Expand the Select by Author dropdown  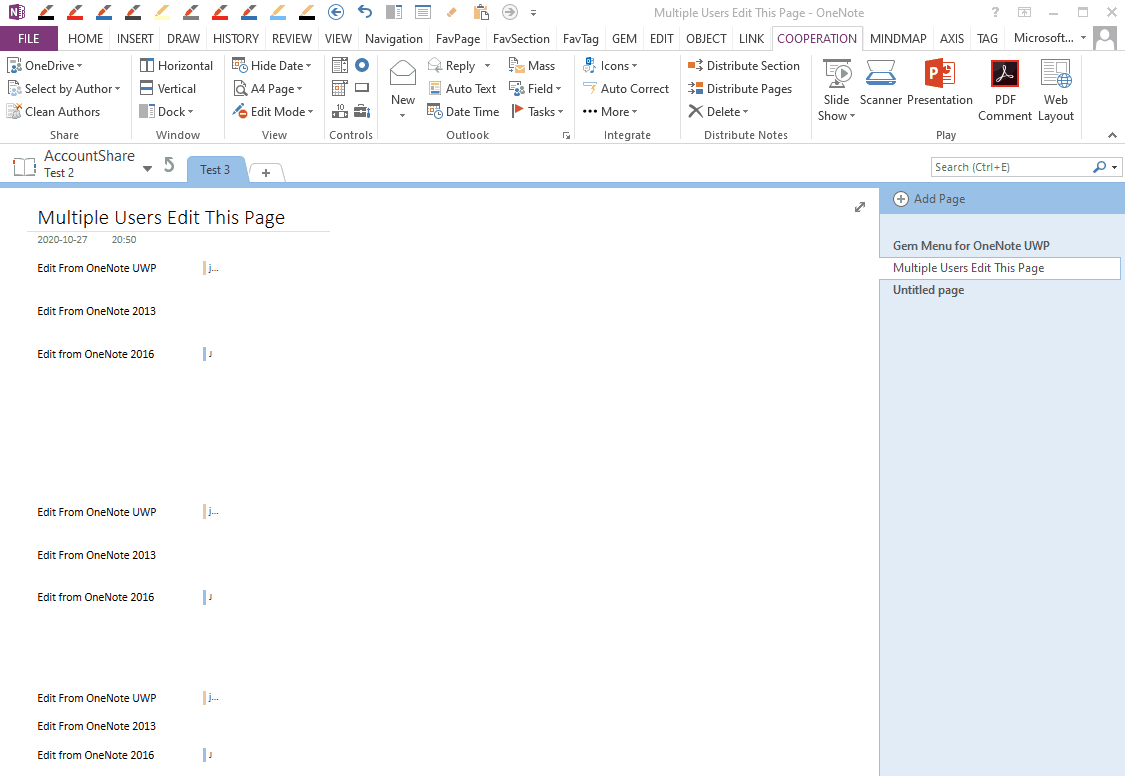click(117, 89)
